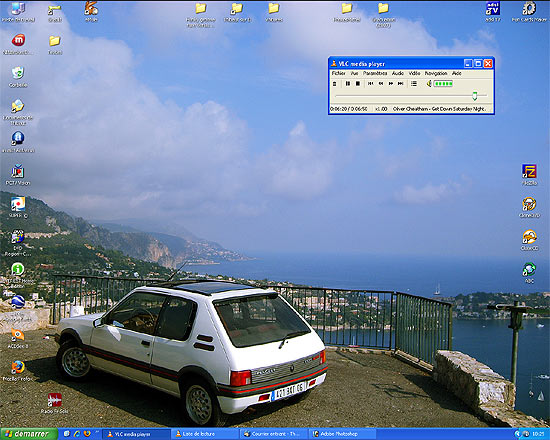Switch to Adobe Photoshop taskbar button
Image resolution: width=550 pixels, height=440 pixels.
click(343, 434)
